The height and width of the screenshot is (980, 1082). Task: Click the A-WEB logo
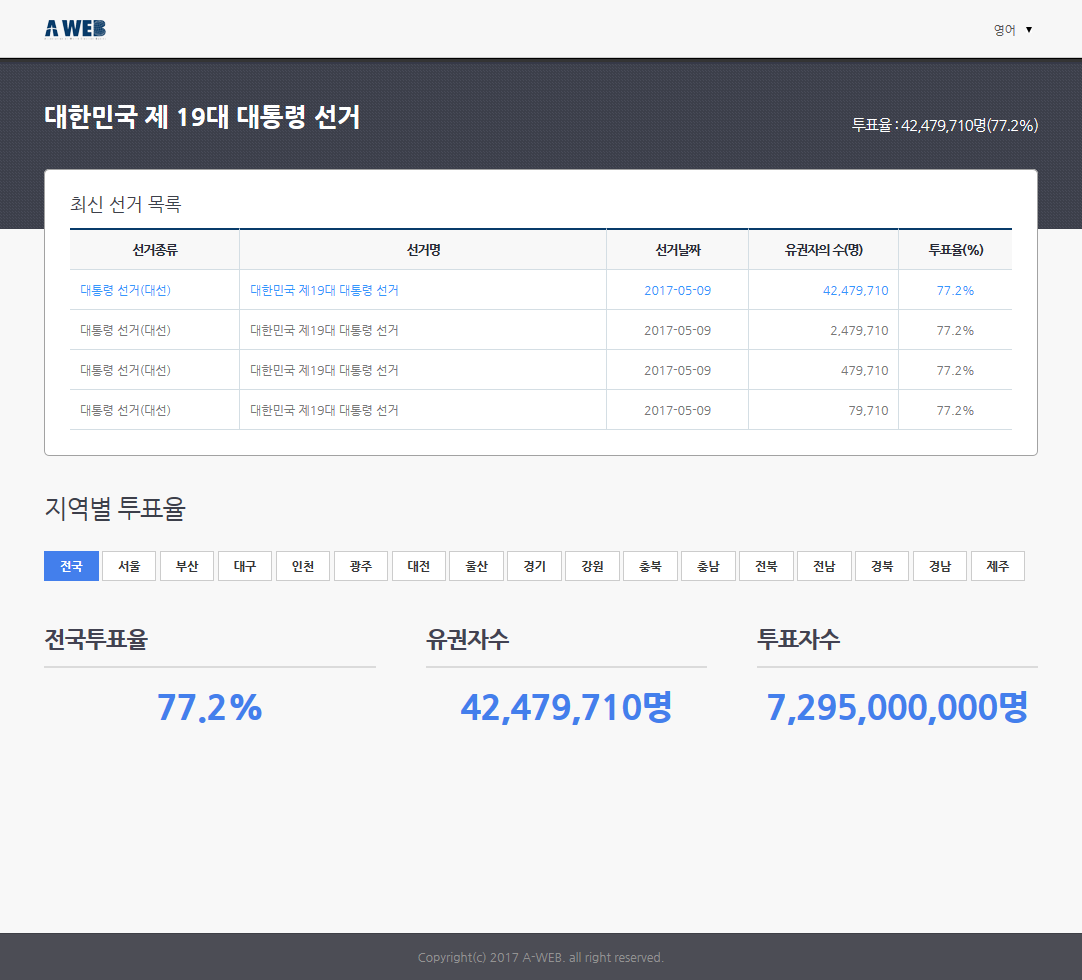coord(75,29)
